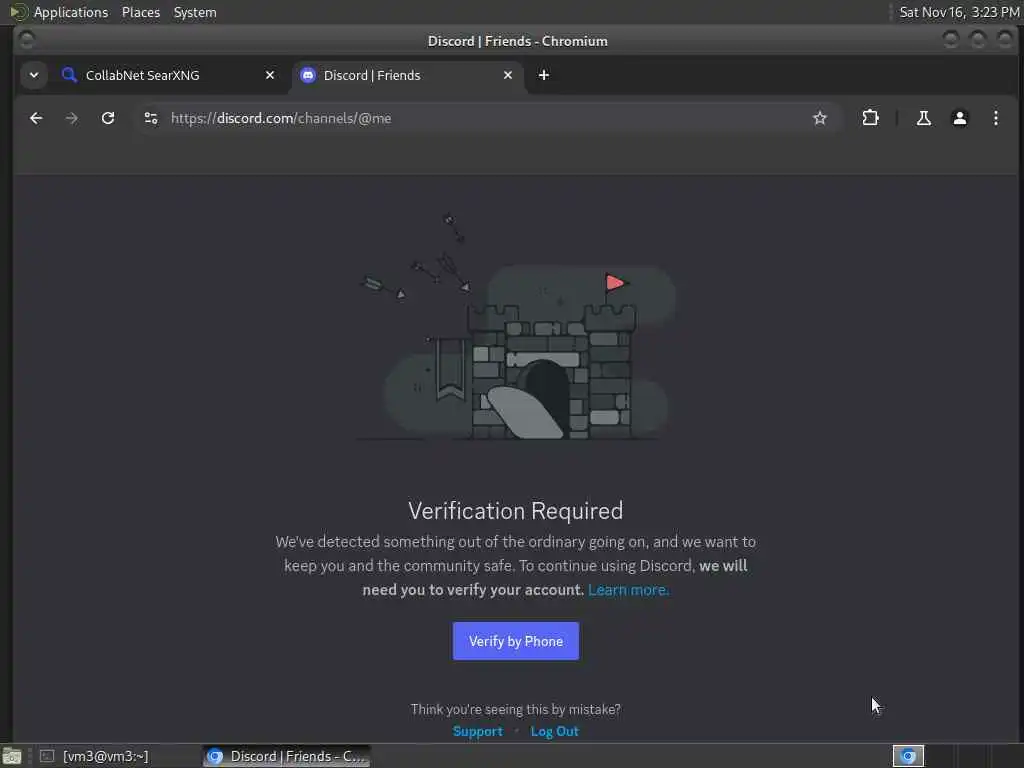This screenshot has height=768, width=1024.
Task: Open Chromium three-dot menu
Action: (x=995, y=118)
